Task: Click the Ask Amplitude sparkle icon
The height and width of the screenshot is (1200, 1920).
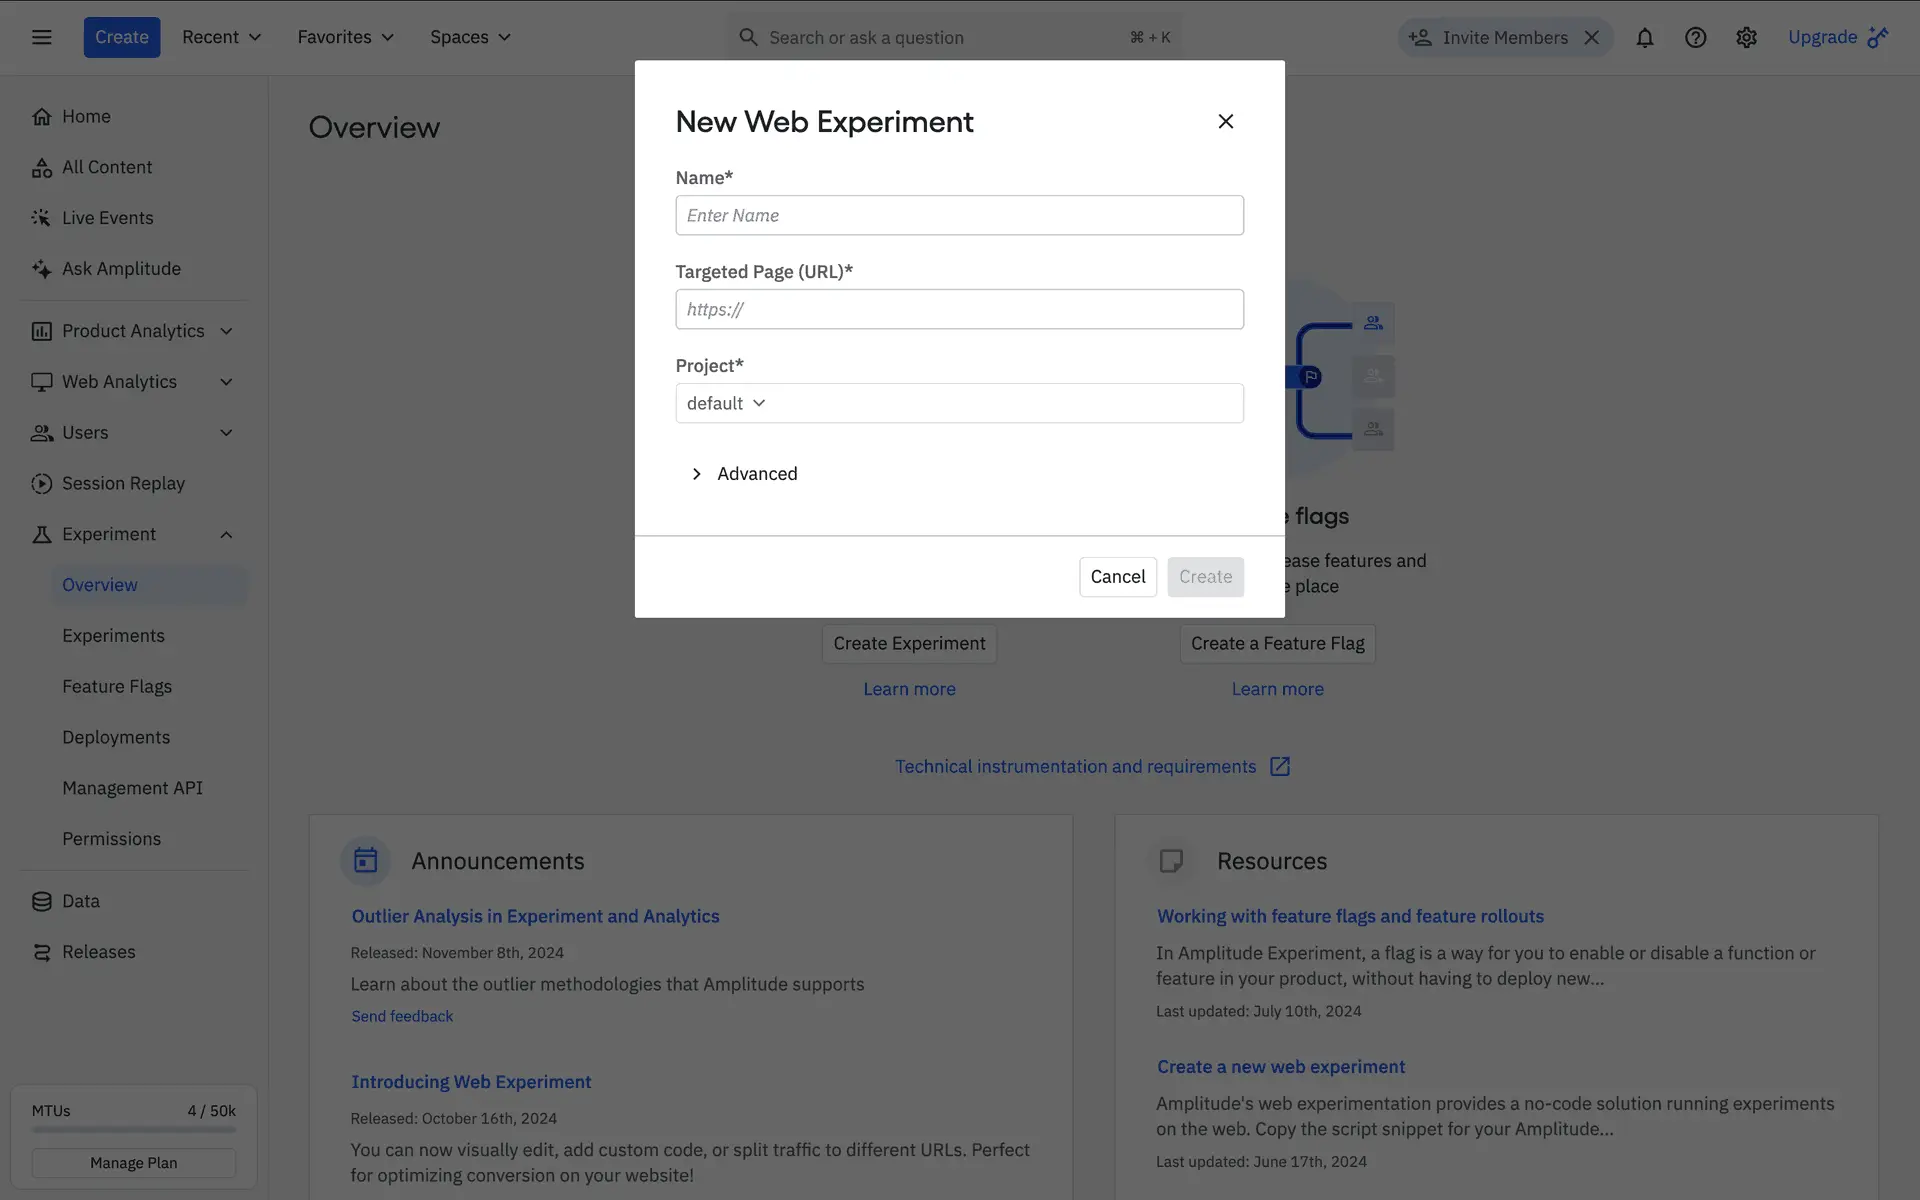Action: click(x=41, y=269)
